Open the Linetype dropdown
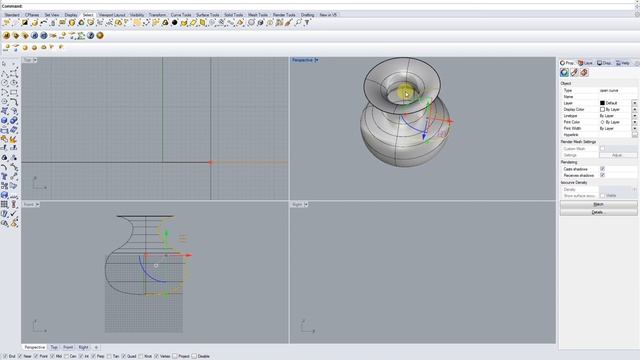The width and height of the screenshot is (640, 360). (634, 116)
